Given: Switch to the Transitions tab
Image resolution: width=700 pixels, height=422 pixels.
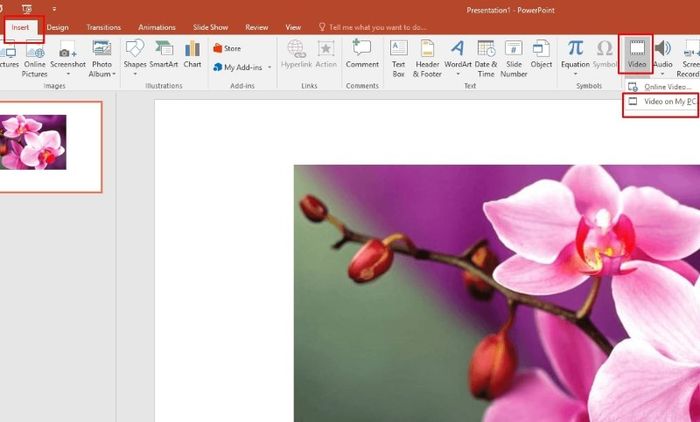Looking at the screenshot, I should tap(104, 28).
